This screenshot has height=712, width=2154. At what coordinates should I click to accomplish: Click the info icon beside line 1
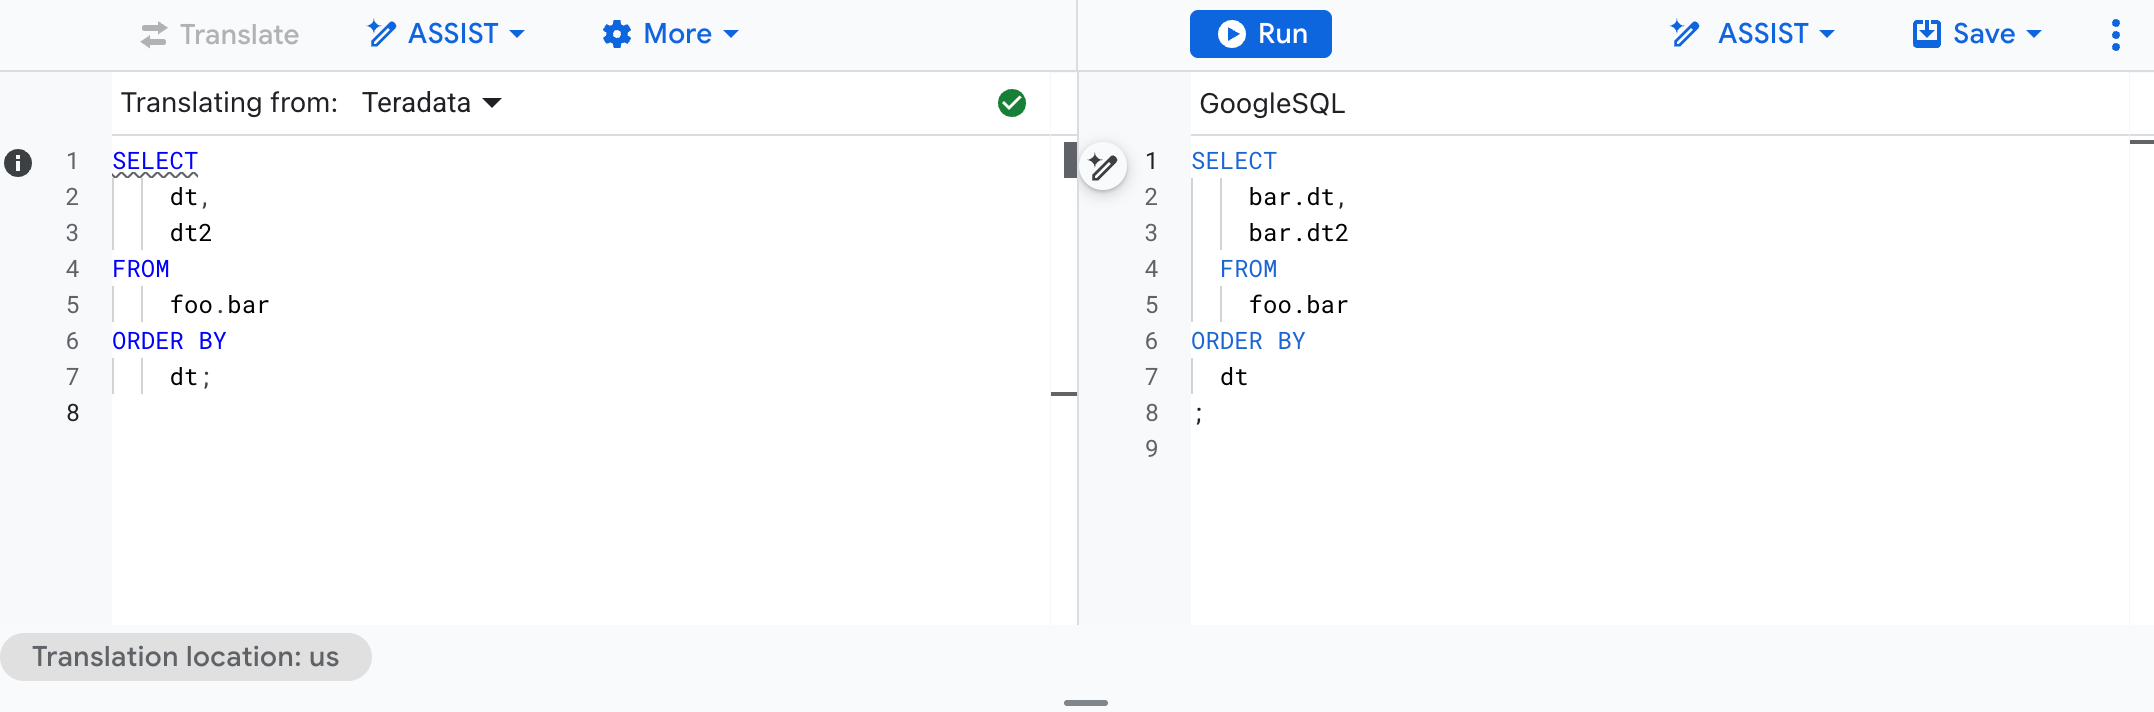coord(18,162)
